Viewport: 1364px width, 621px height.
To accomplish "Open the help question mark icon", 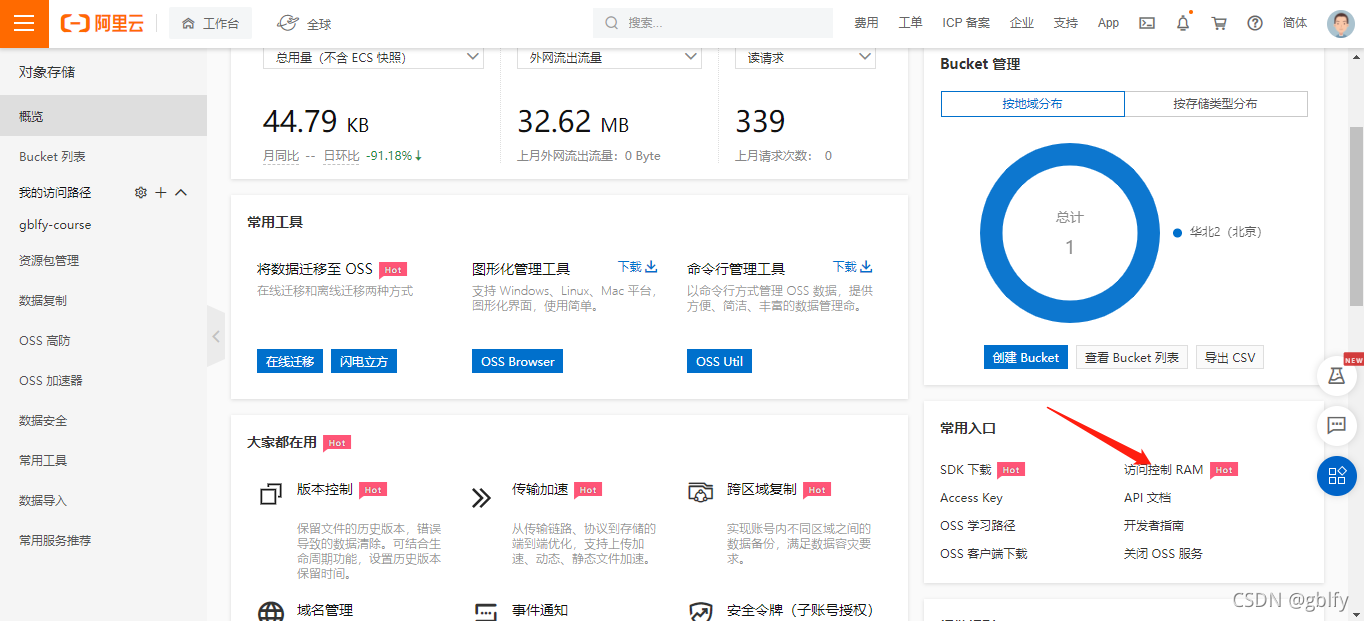I will pyautogui.click(x=1255, y=23).
